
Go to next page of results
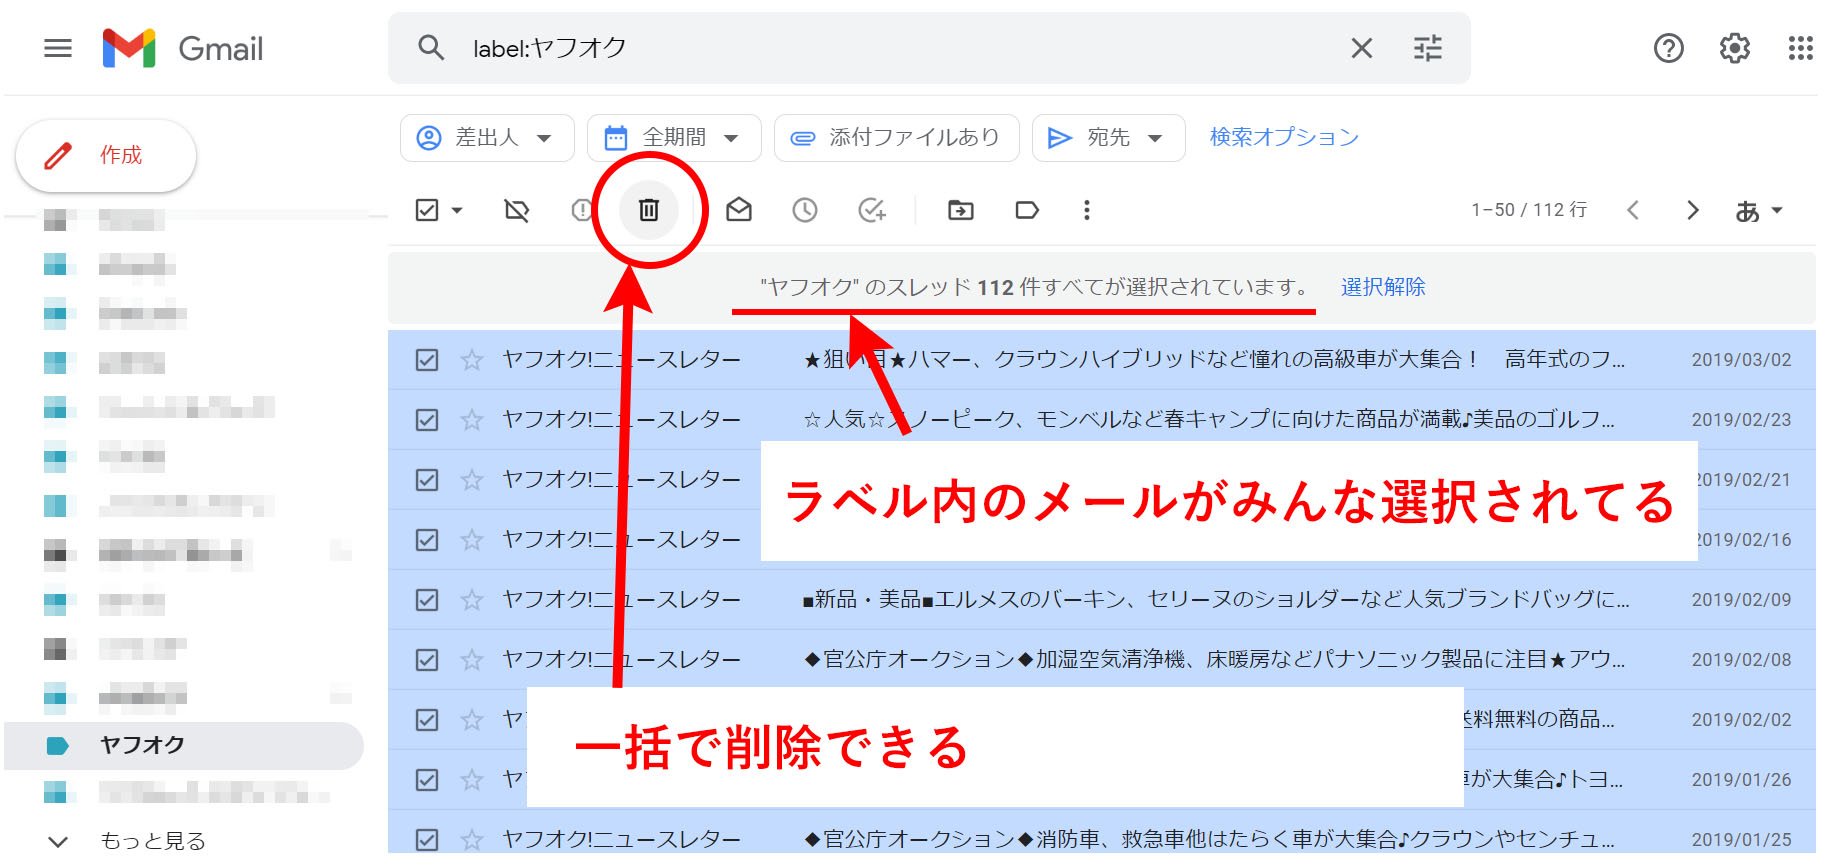[x=1692, y=210]
